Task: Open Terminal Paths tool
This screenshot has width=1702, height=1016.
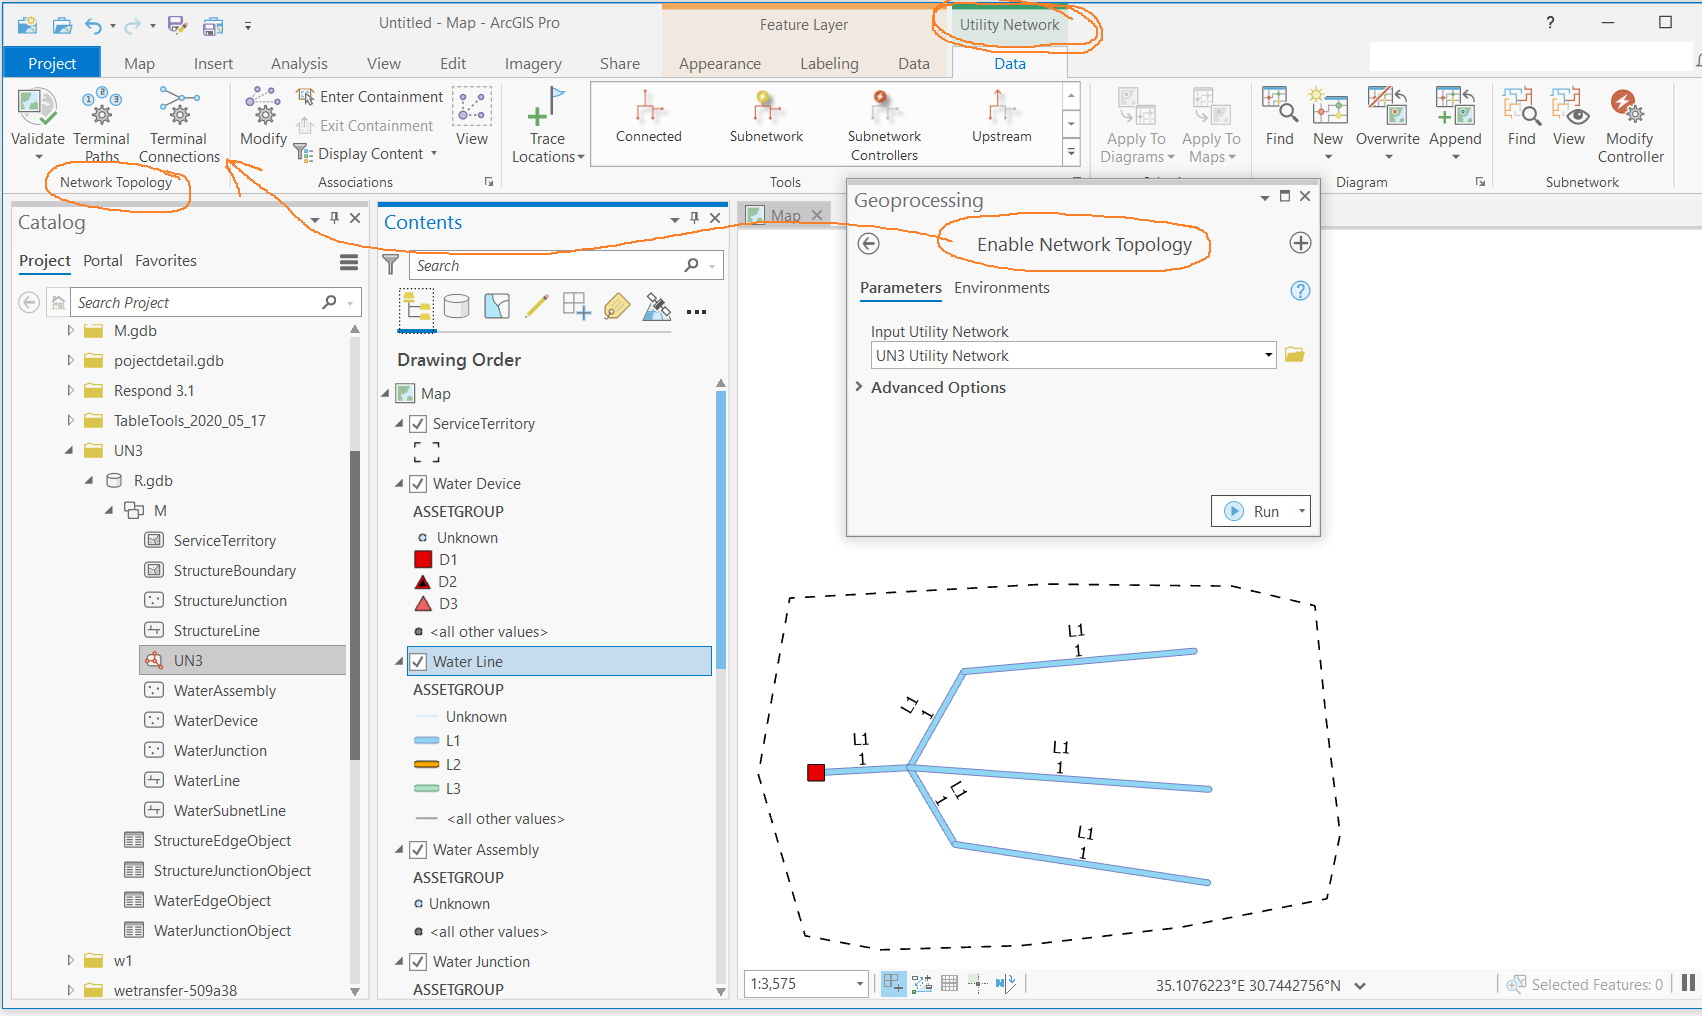Action: pos(101,124)
